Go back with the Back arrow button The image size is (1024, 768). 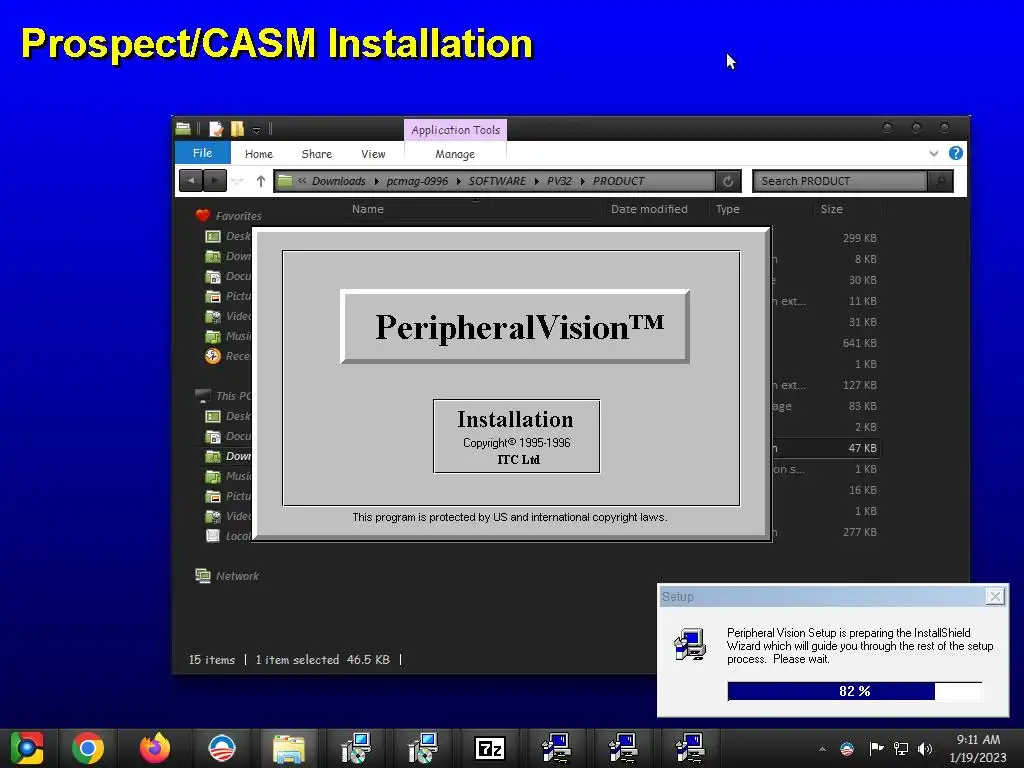(x=191, y=181)
